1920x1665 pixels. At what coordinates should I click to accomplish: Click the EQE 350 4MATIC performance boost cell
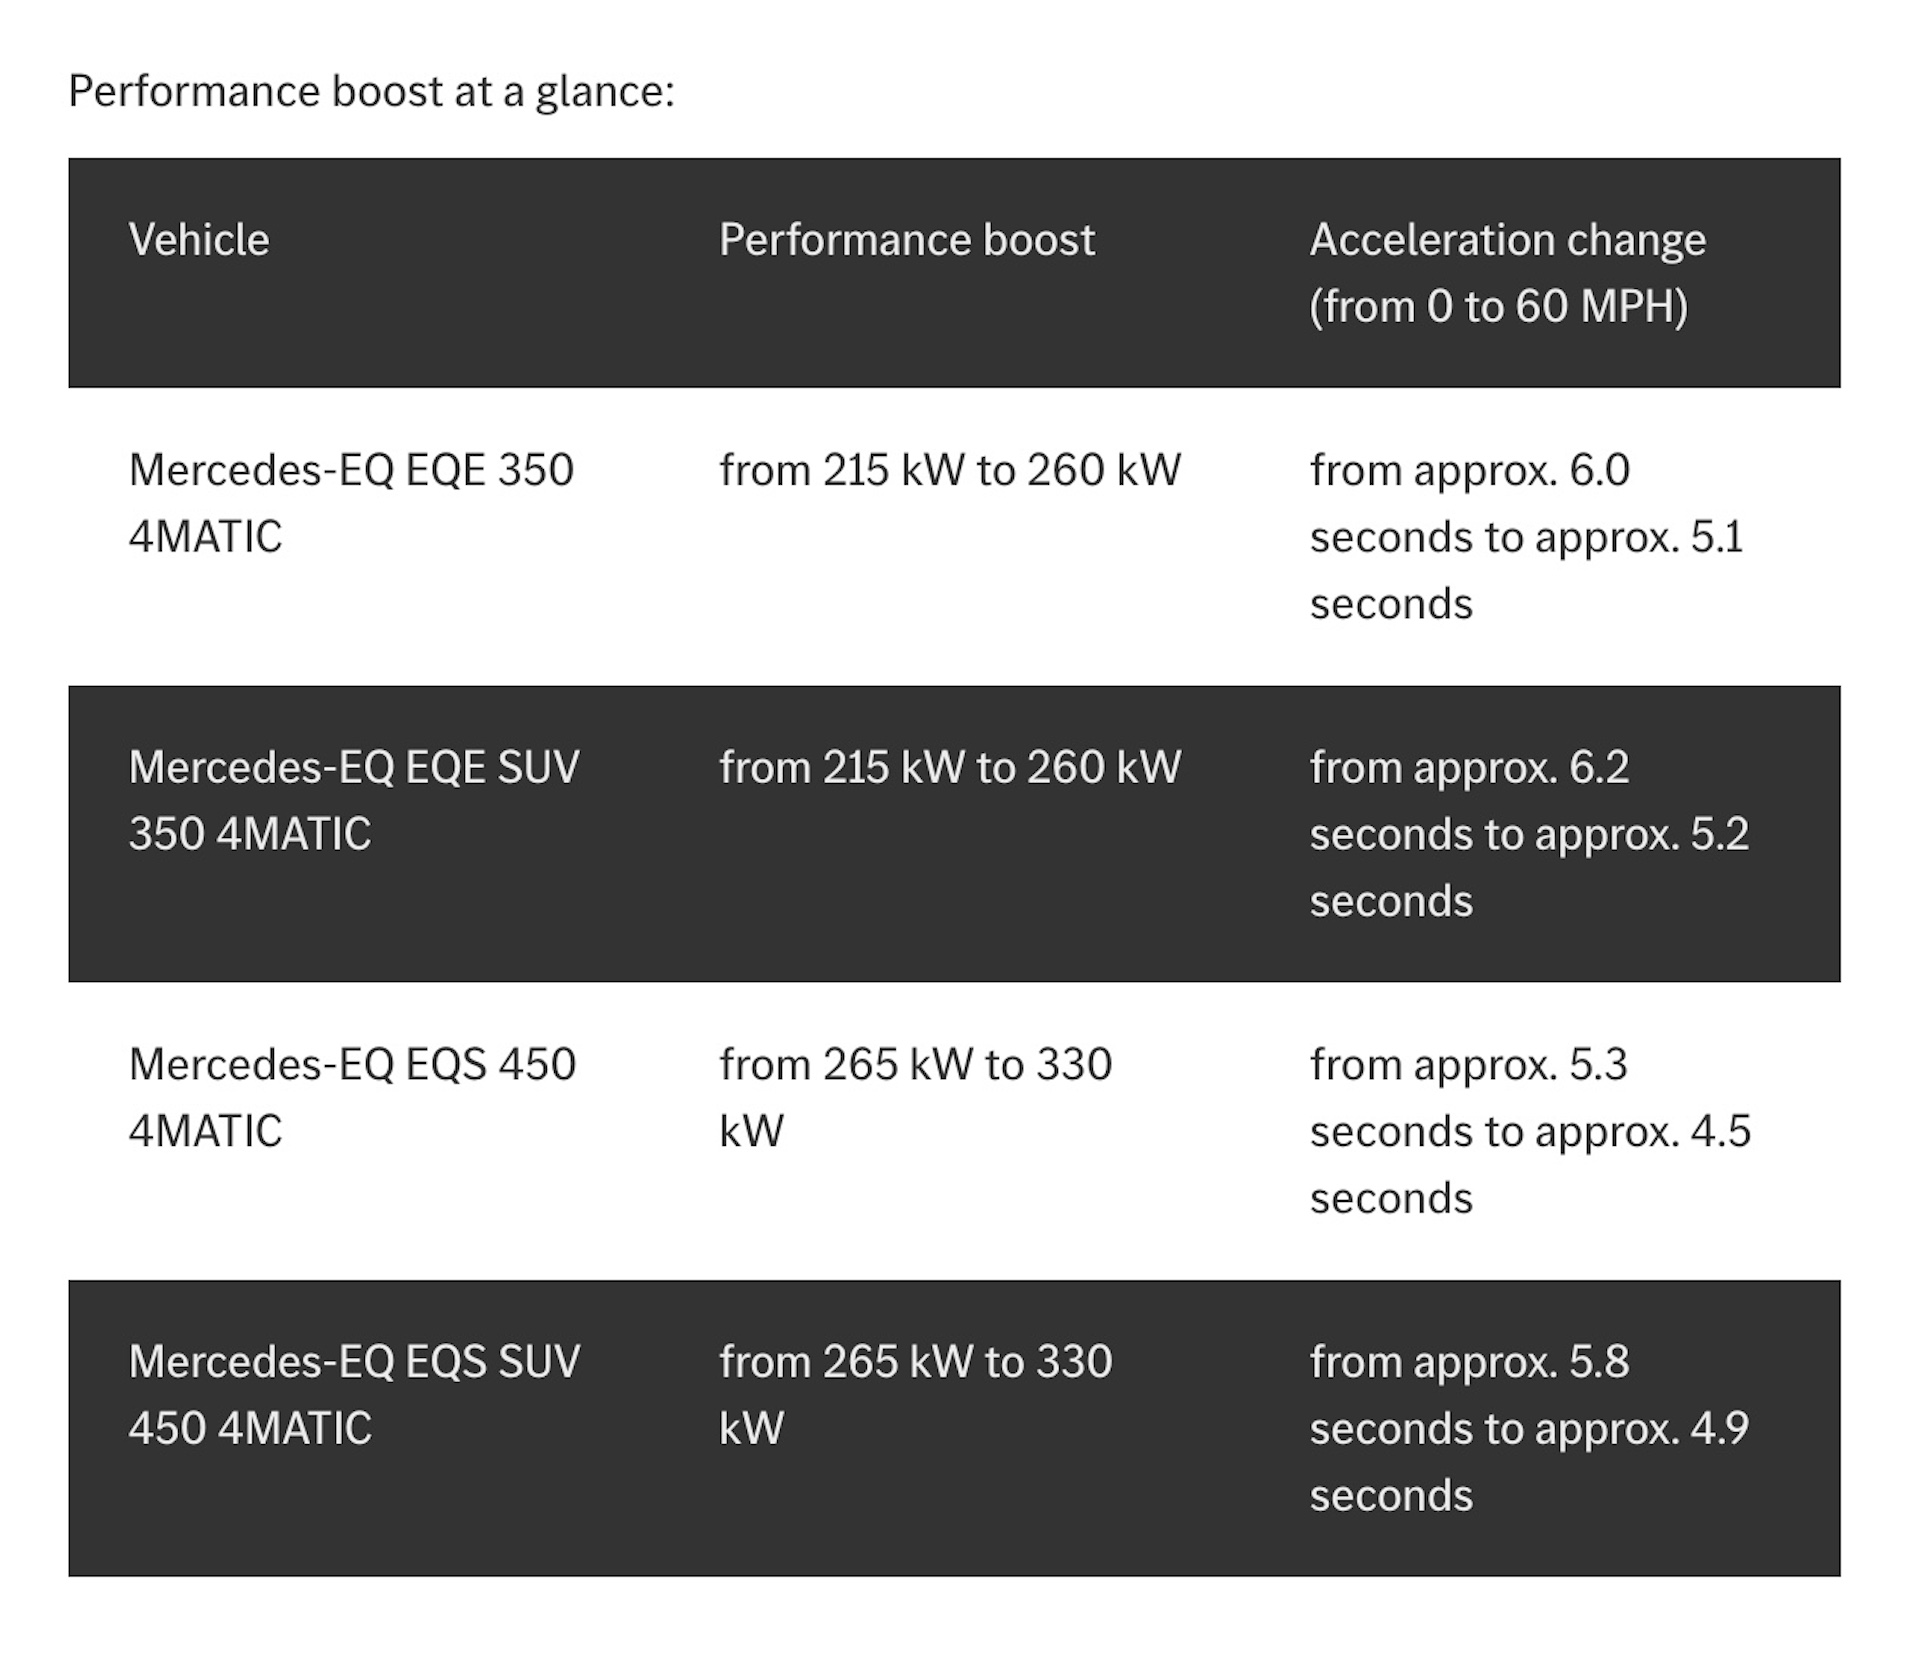(x=949, y=470)
